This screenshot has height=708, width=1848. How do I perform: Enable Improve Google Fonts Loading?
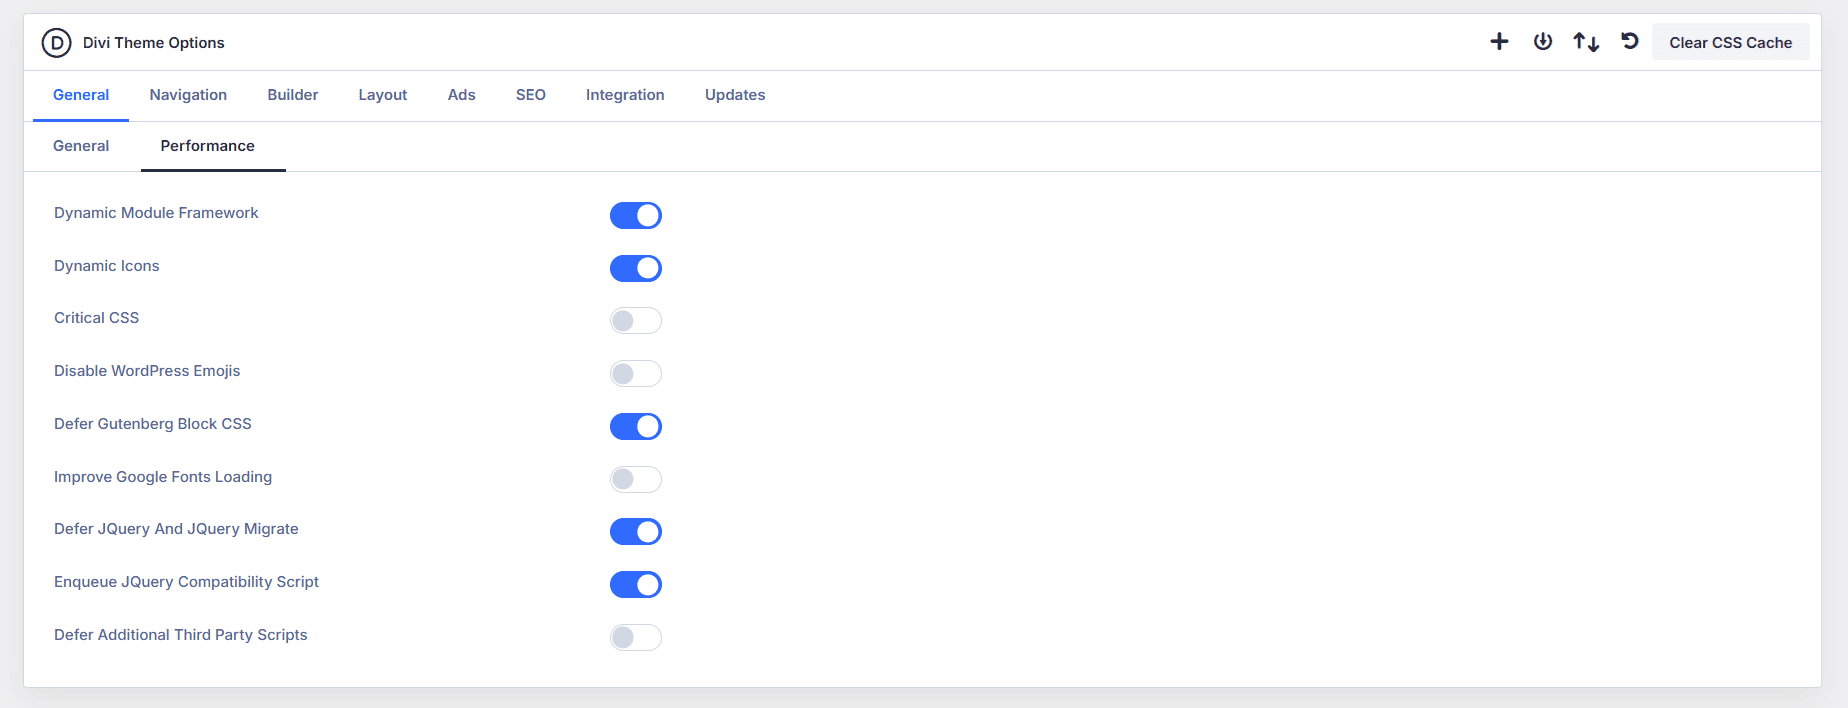[636, 479]
